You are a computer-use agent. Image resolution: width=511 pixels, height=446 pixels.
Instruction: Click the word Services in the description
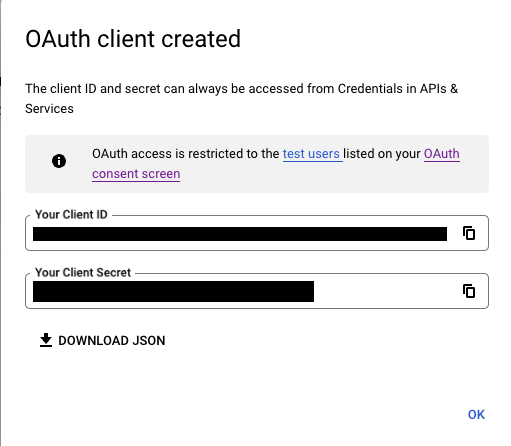[x=49, y=109]
